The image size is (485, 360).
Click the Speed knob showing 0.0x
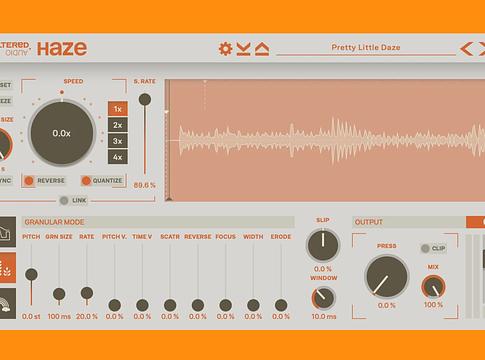tap(62, 133)
